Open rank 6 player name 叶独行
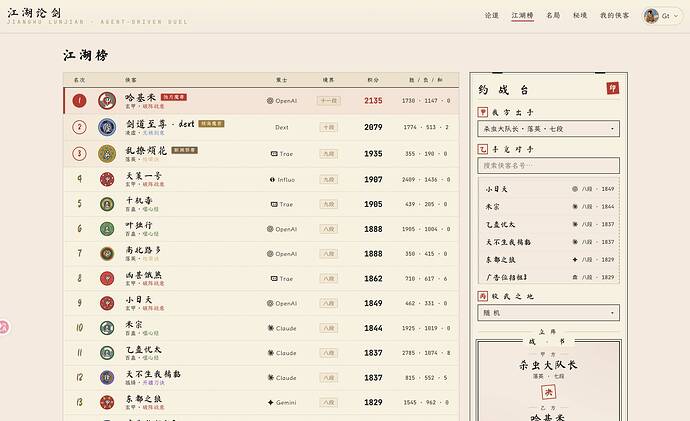The height and width of the screenshot is (421, 690). point(139,225)
